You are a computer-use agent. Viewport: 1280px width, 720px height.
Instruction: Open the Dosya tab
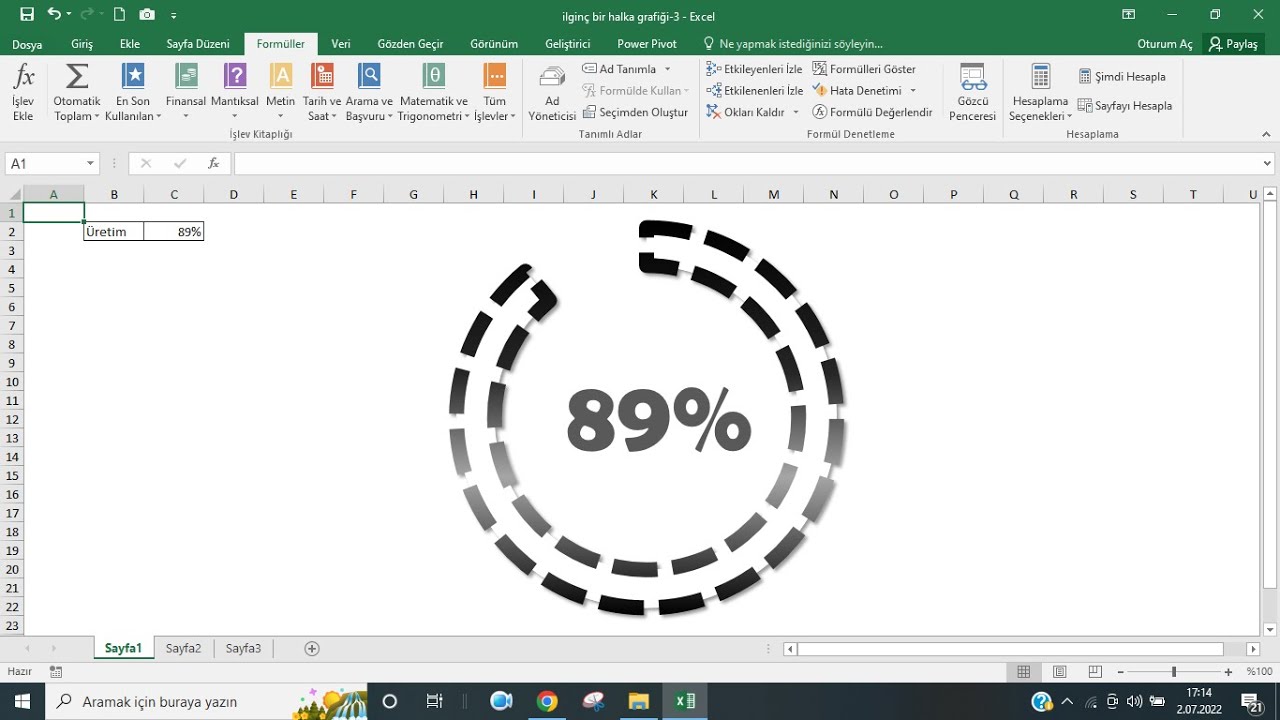coord(27,44)
